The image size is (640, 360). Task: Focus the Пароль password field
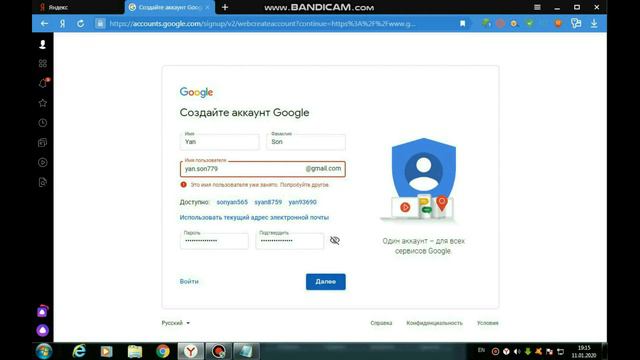(214, 241)
